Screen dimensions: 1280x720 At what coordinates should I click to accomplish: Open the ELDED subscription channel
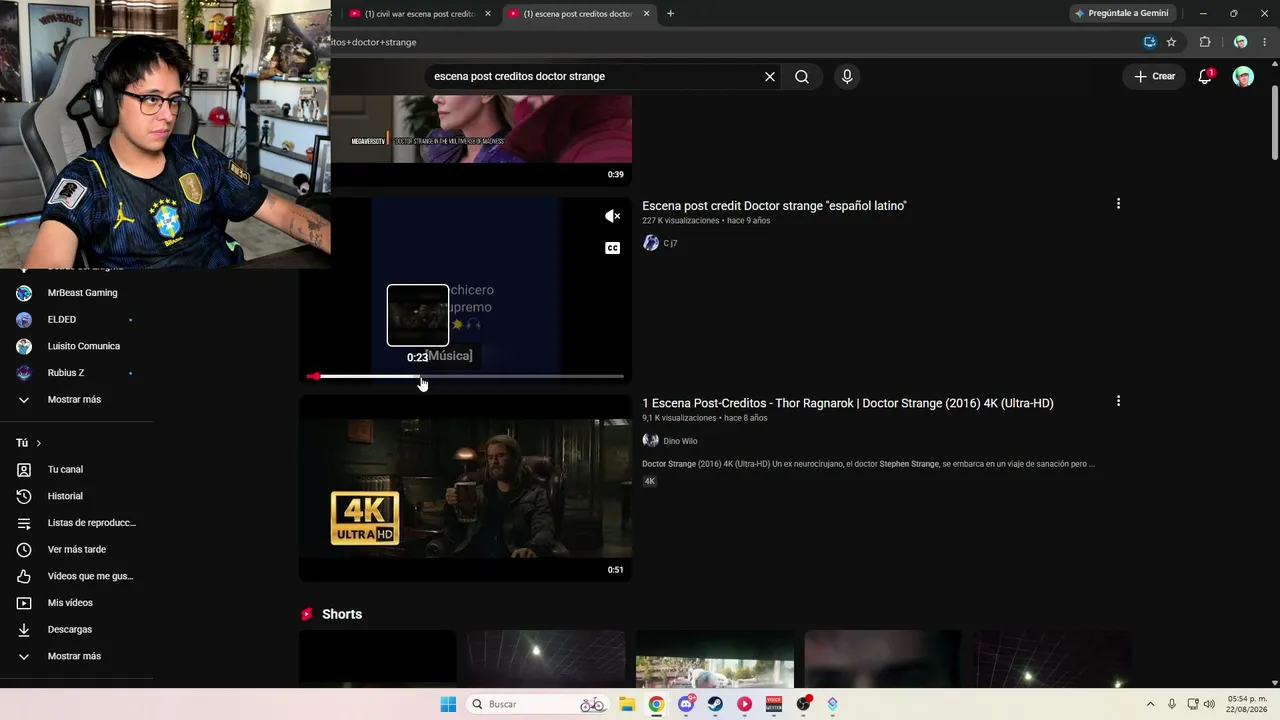[x=61, y=320]
